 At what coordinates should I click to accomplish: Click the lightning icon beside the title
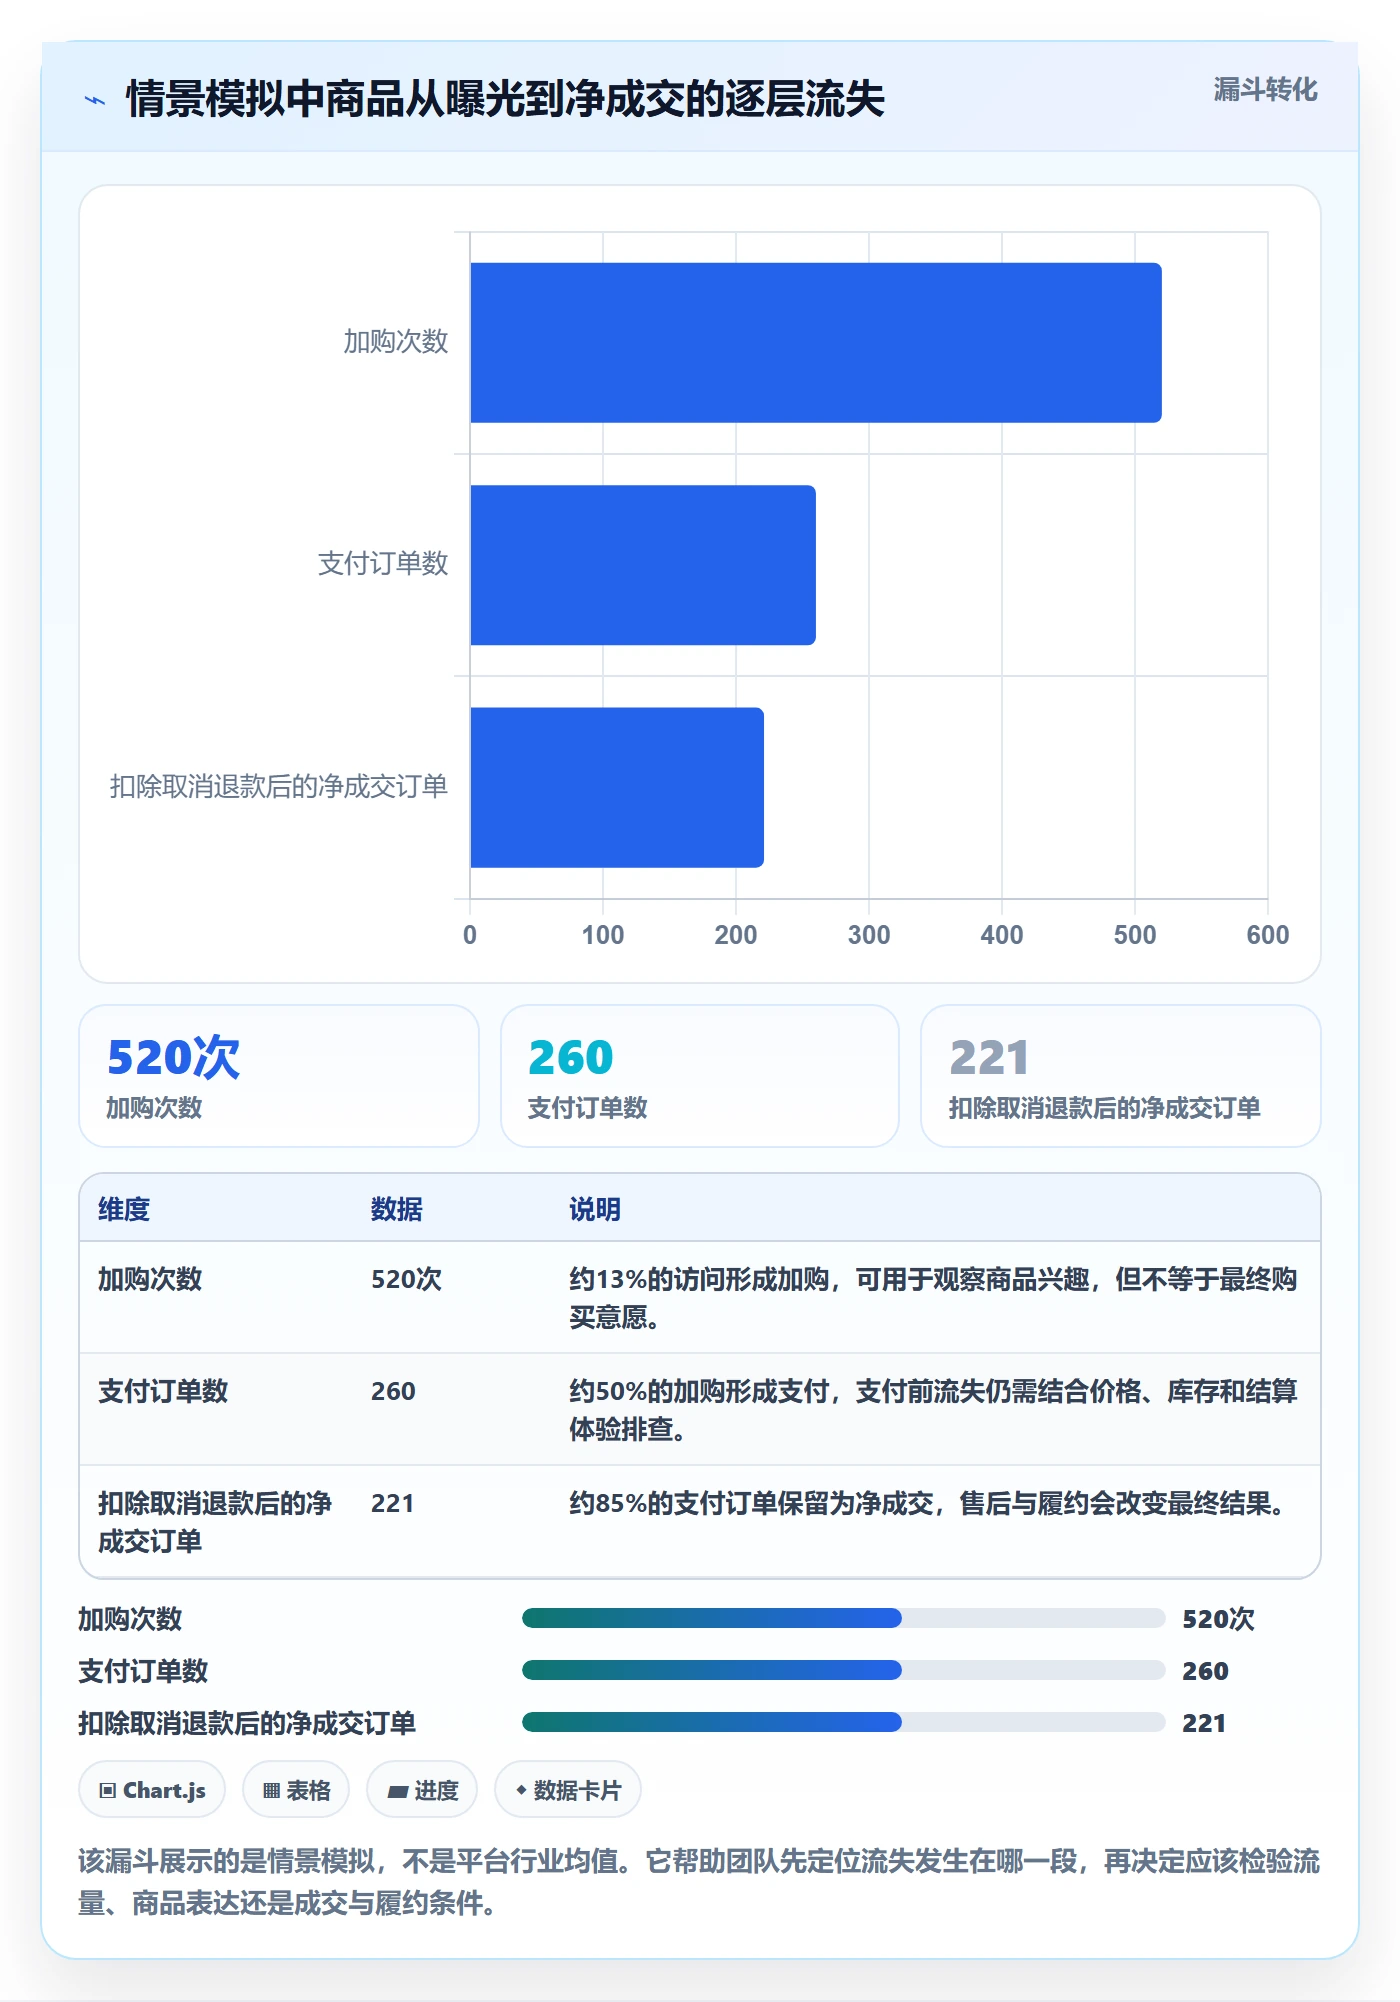click(x=95, y=100)
